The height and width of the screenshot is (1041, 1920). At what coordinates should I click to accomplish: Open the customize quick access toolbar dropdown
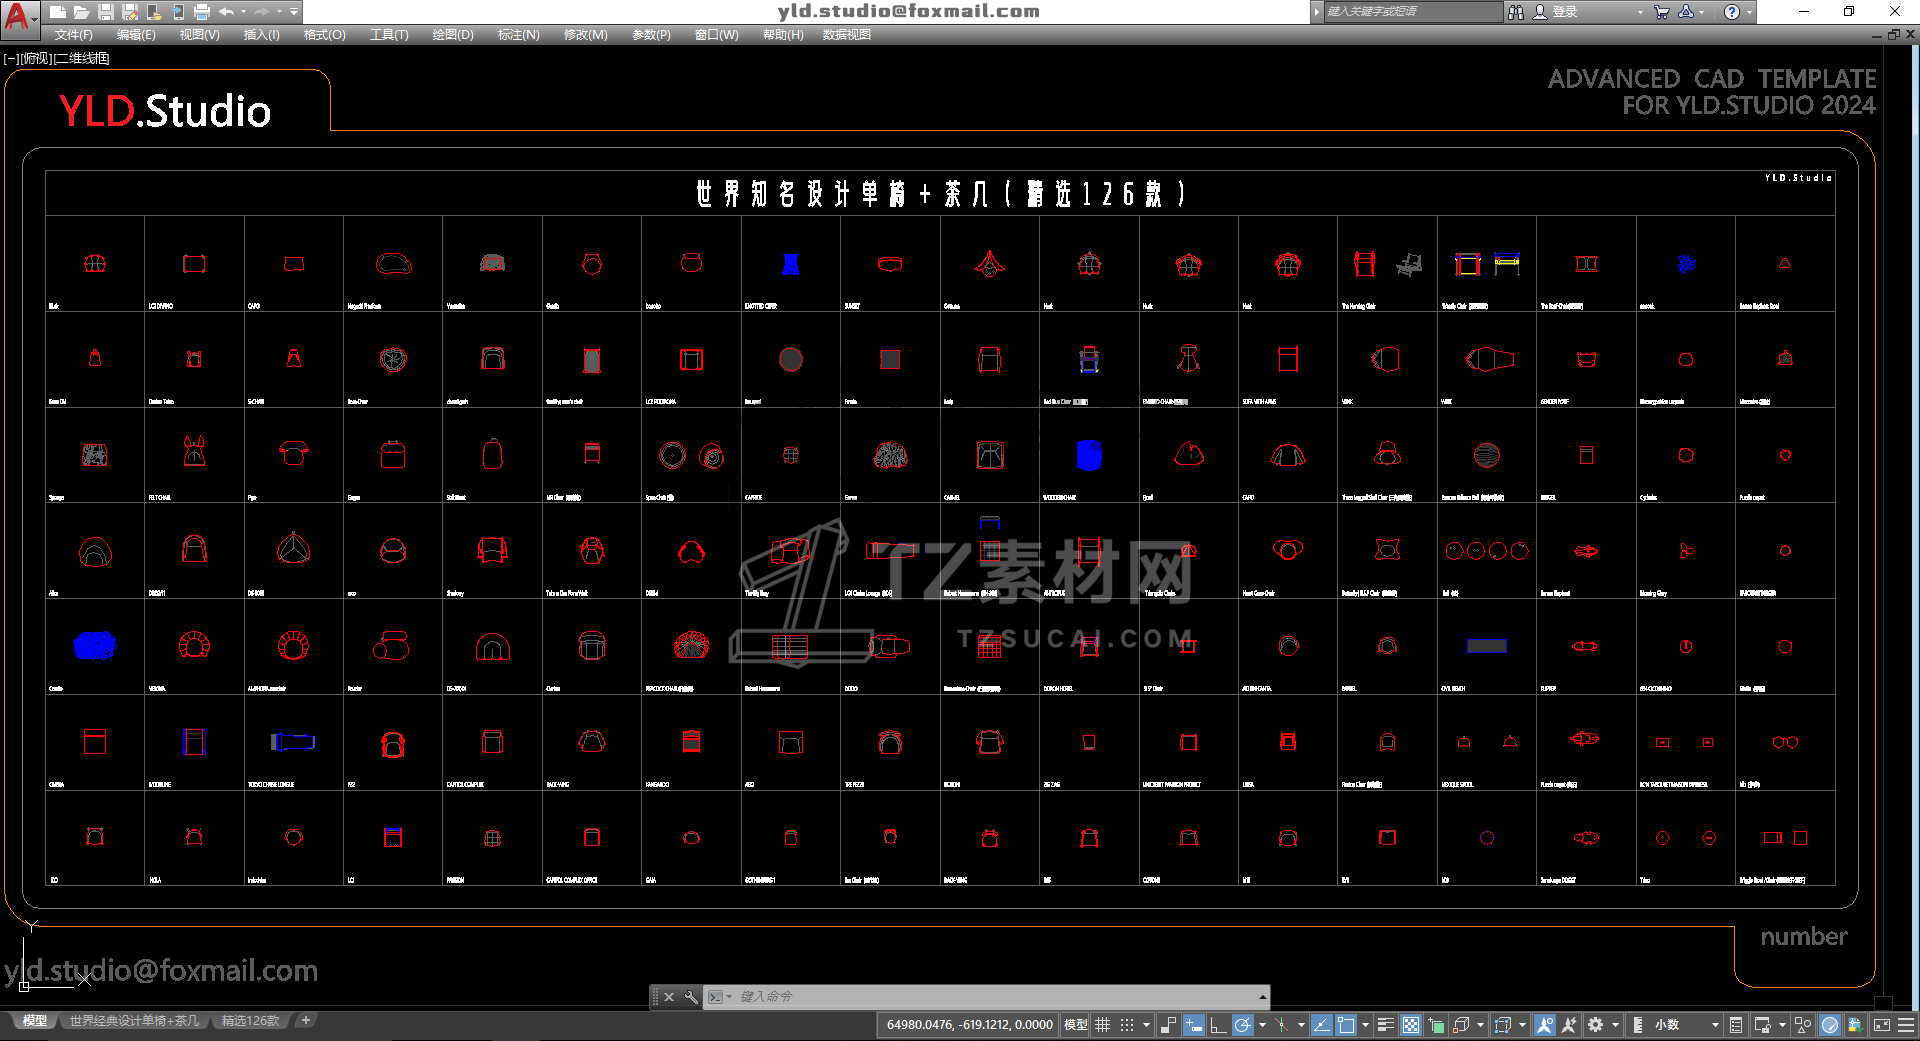pyautogui.click(x=294, y=12)
